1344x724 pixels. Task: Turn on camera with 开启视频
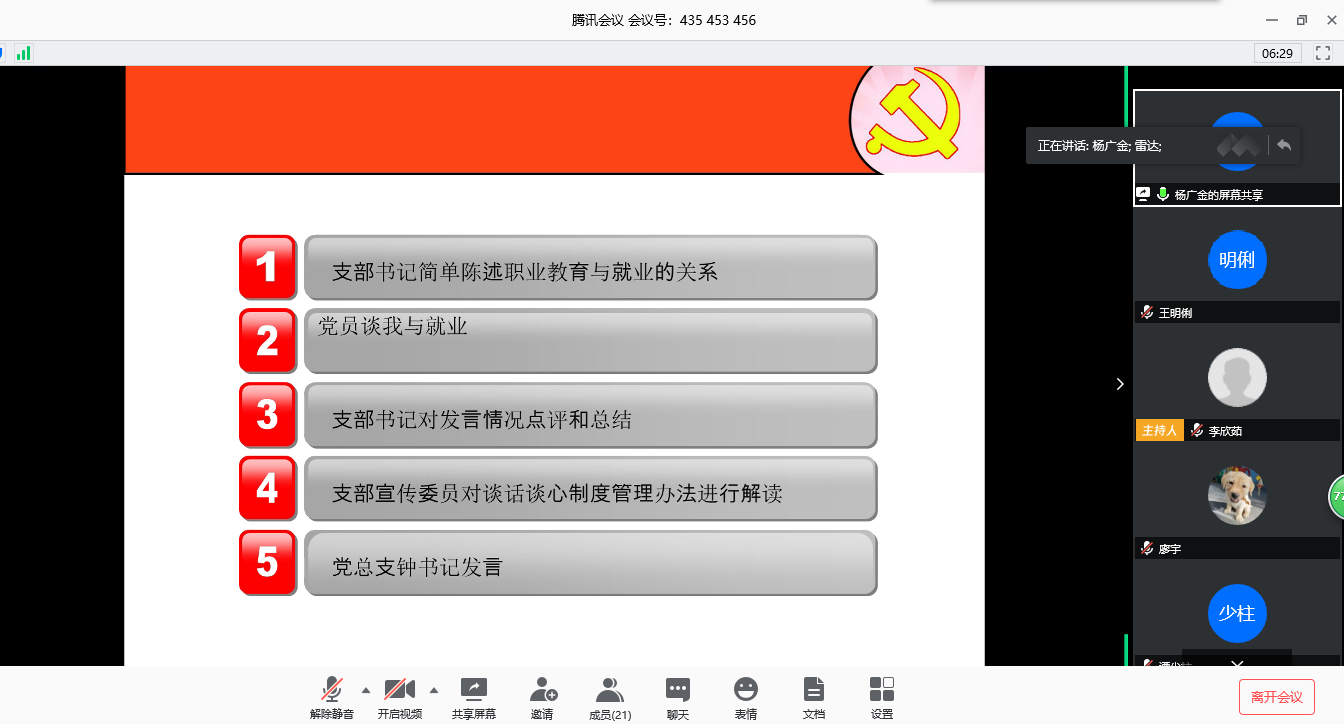(399, 690)
